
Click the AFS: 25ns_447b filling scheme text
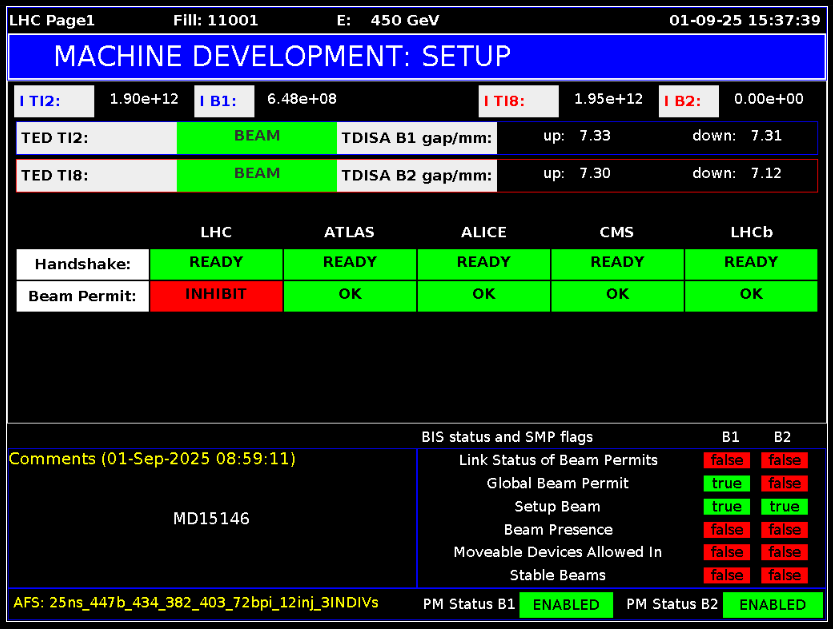(x=196, y=603)
